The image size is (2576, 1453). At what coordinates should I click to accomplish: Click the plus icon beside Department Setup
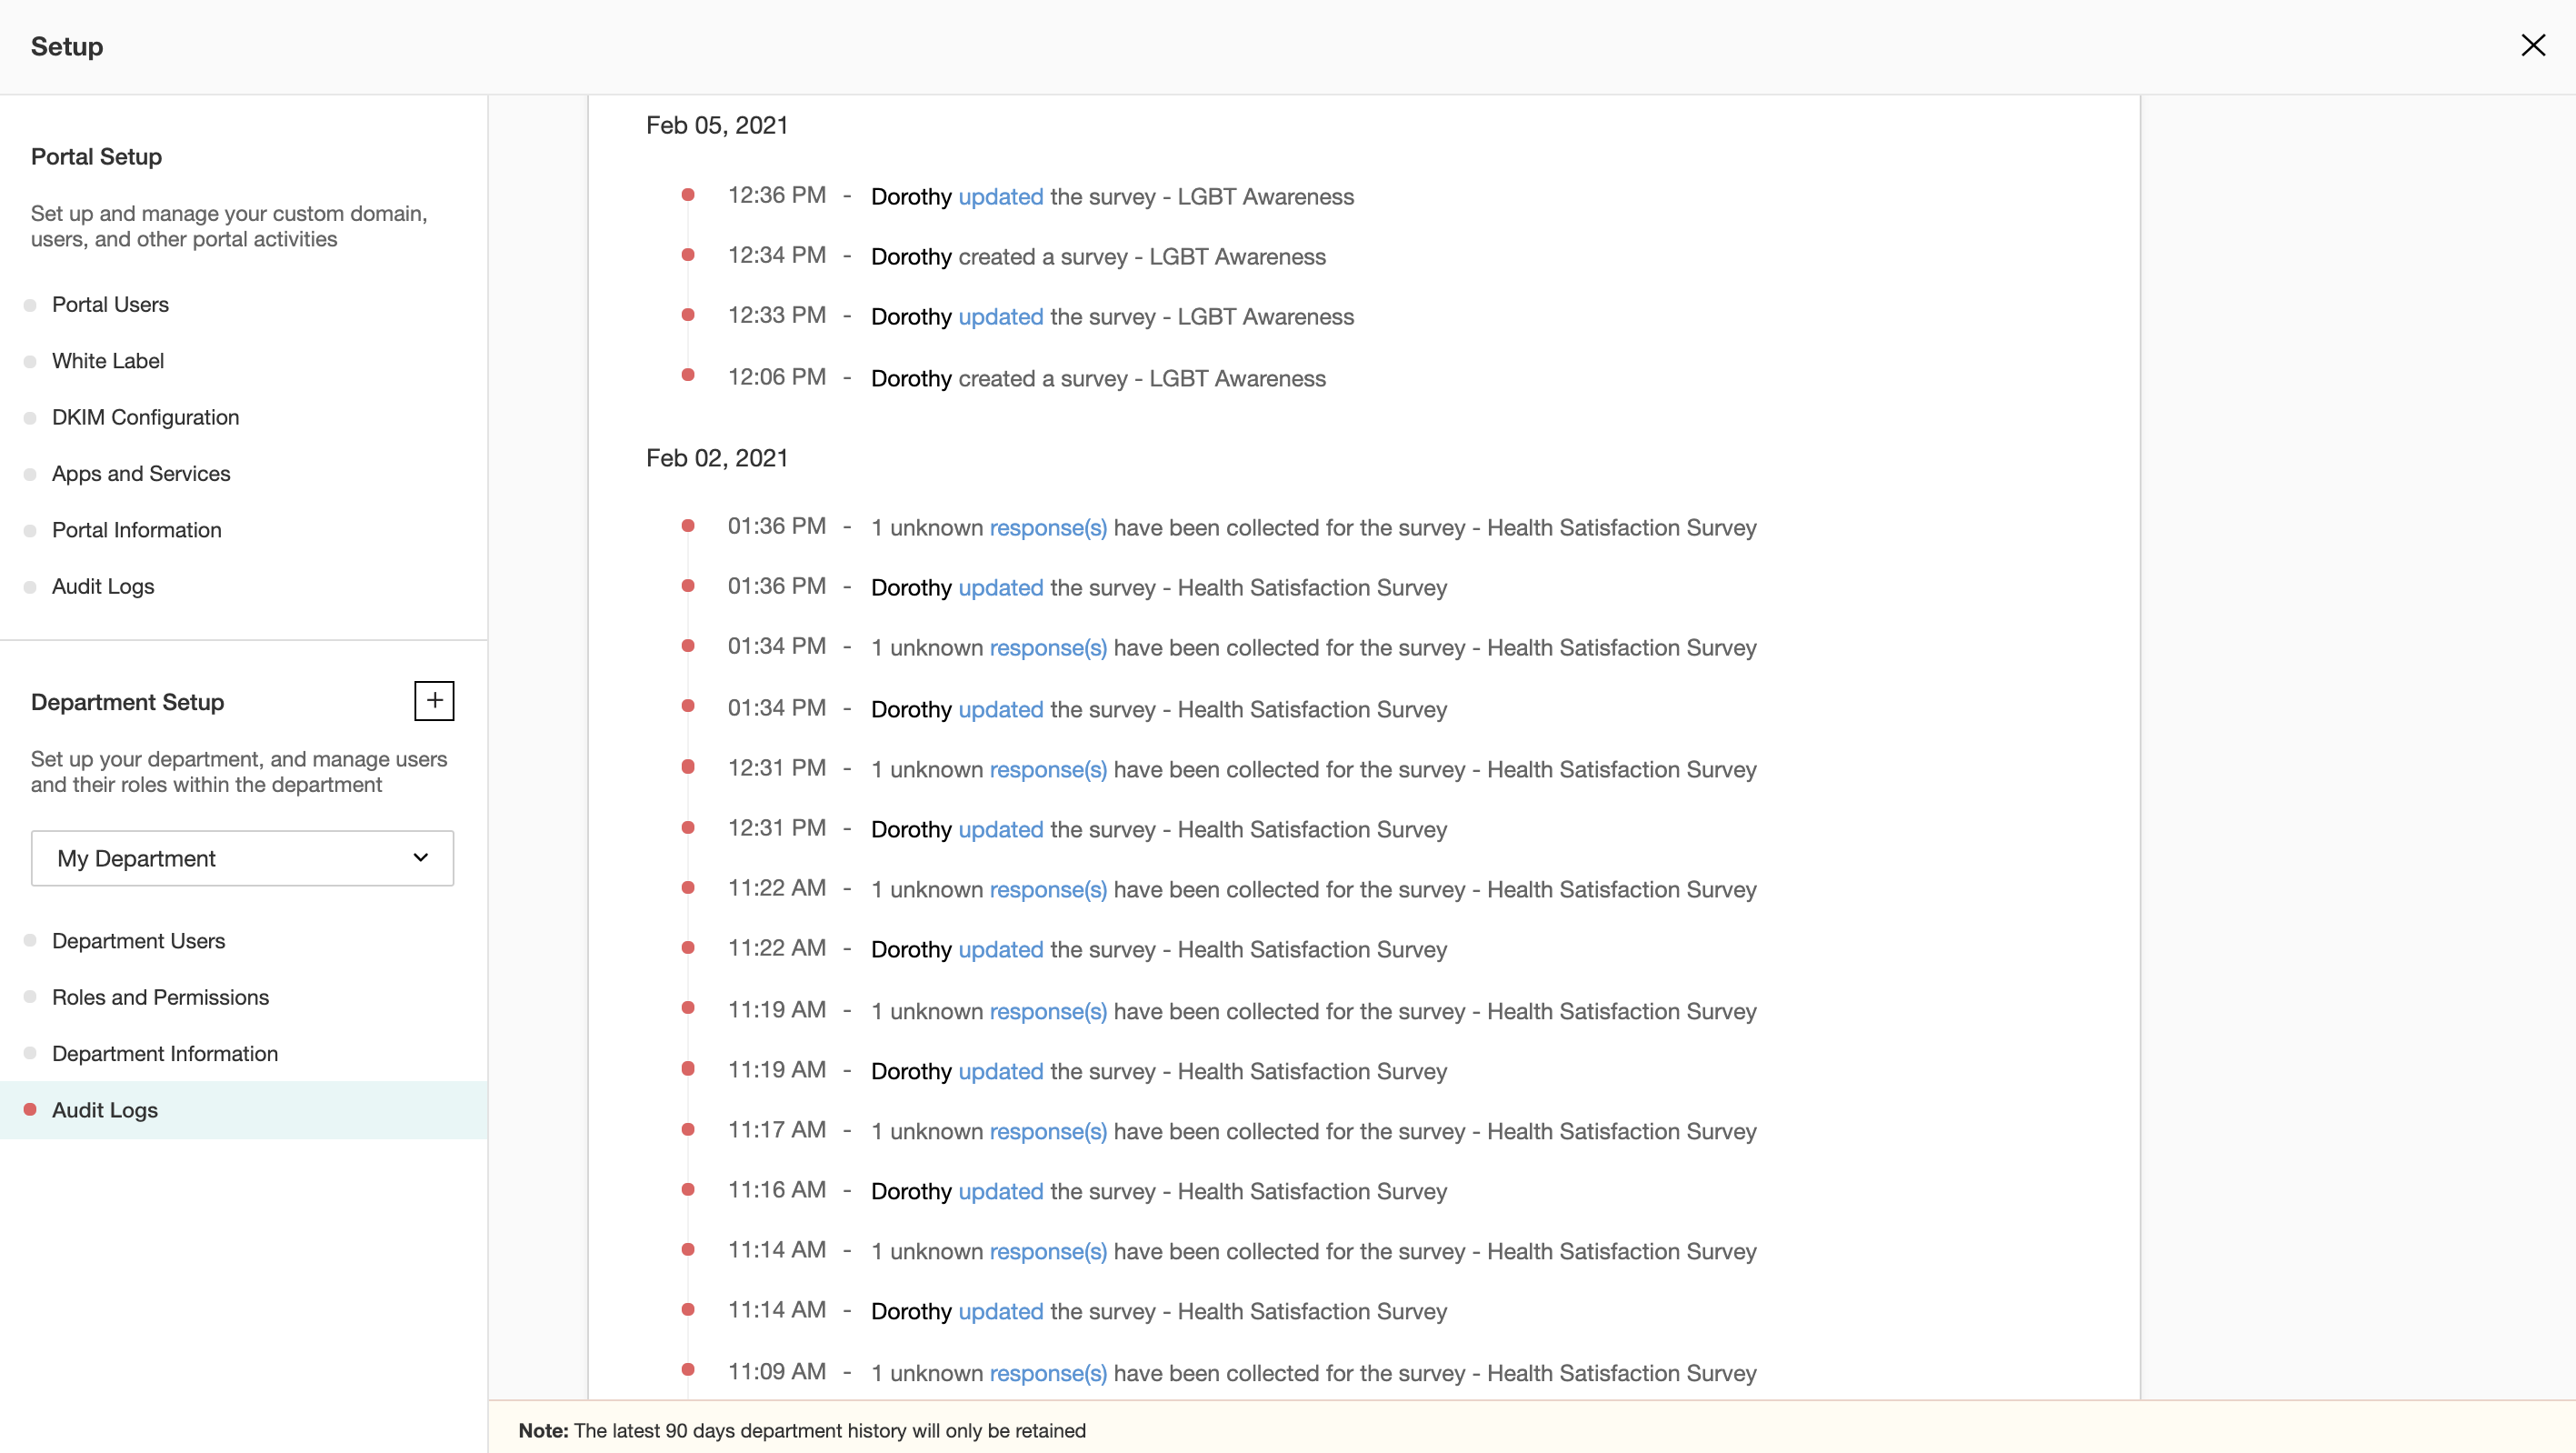pos(434,701)
